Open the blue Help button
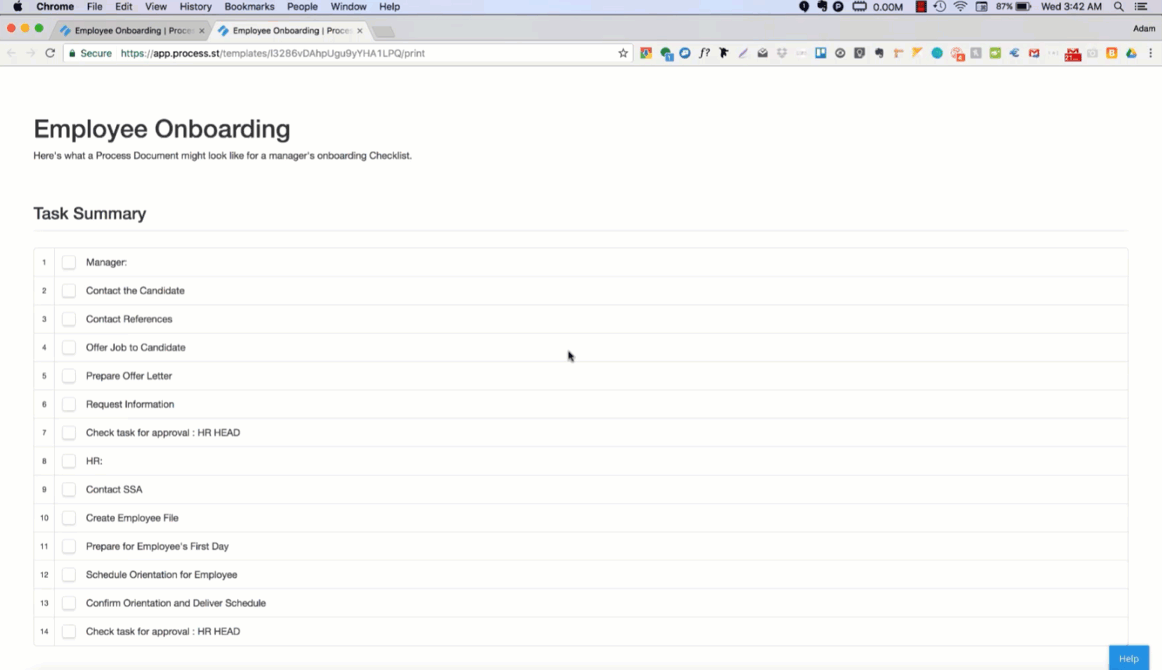Image resolution: width=1162 pixels, height=670 pixels. click(1129, 658)
